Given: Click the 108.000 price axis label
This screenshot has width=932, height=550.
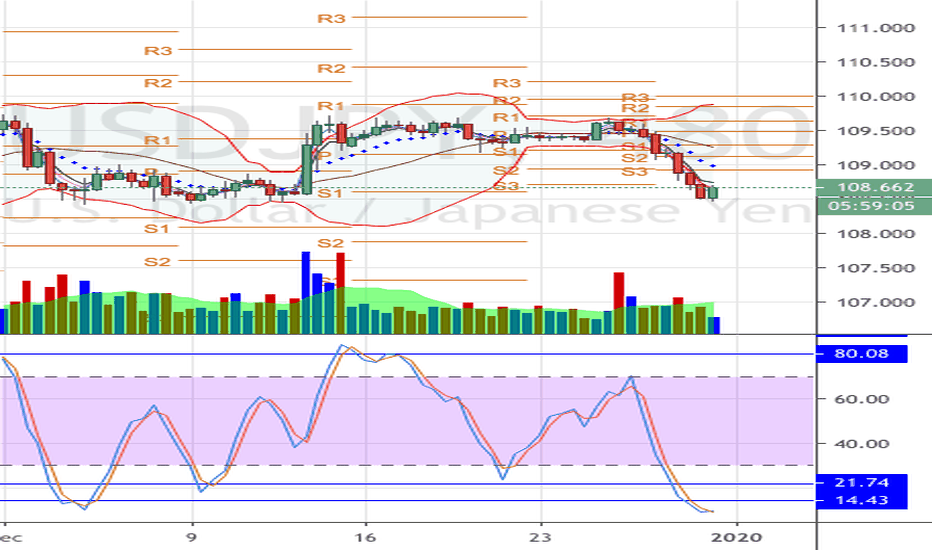Looking at the screenshot, I should tap(876, 234).
